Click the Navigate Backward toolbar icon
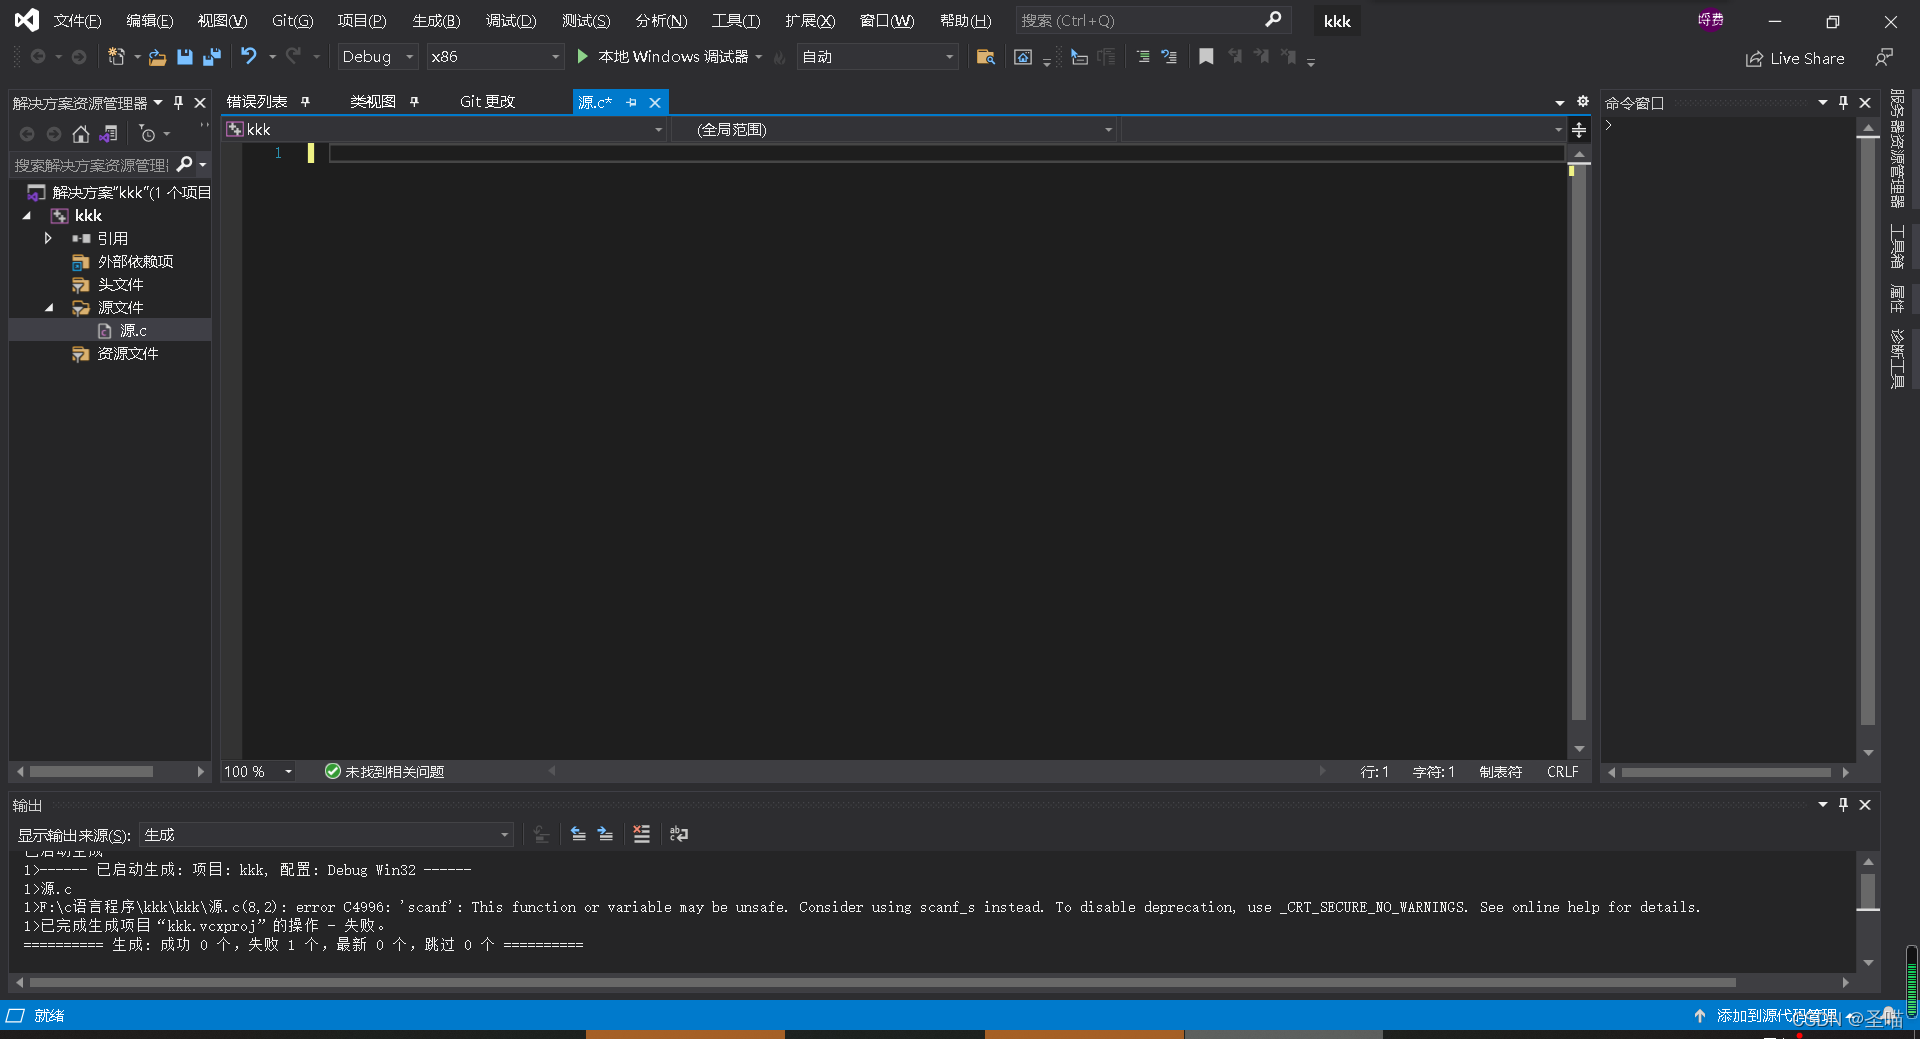This screenshot has height=1039, width=1920. (x=38, y=57)
